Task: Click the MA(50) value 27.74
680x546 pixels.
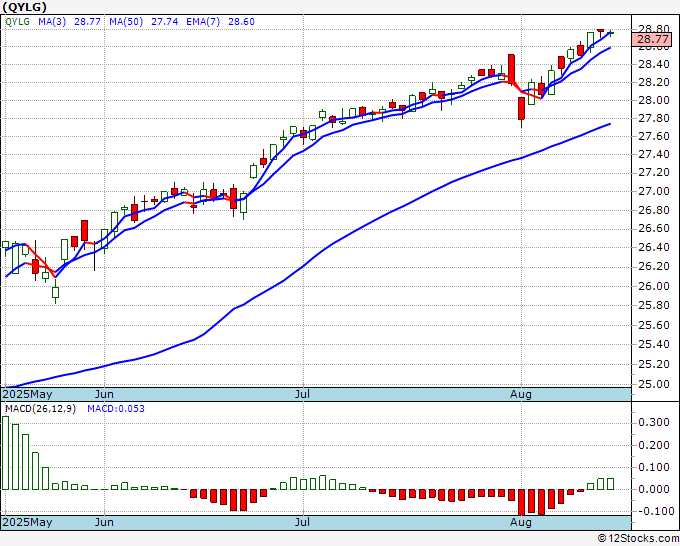Action: tap(164, 22)
